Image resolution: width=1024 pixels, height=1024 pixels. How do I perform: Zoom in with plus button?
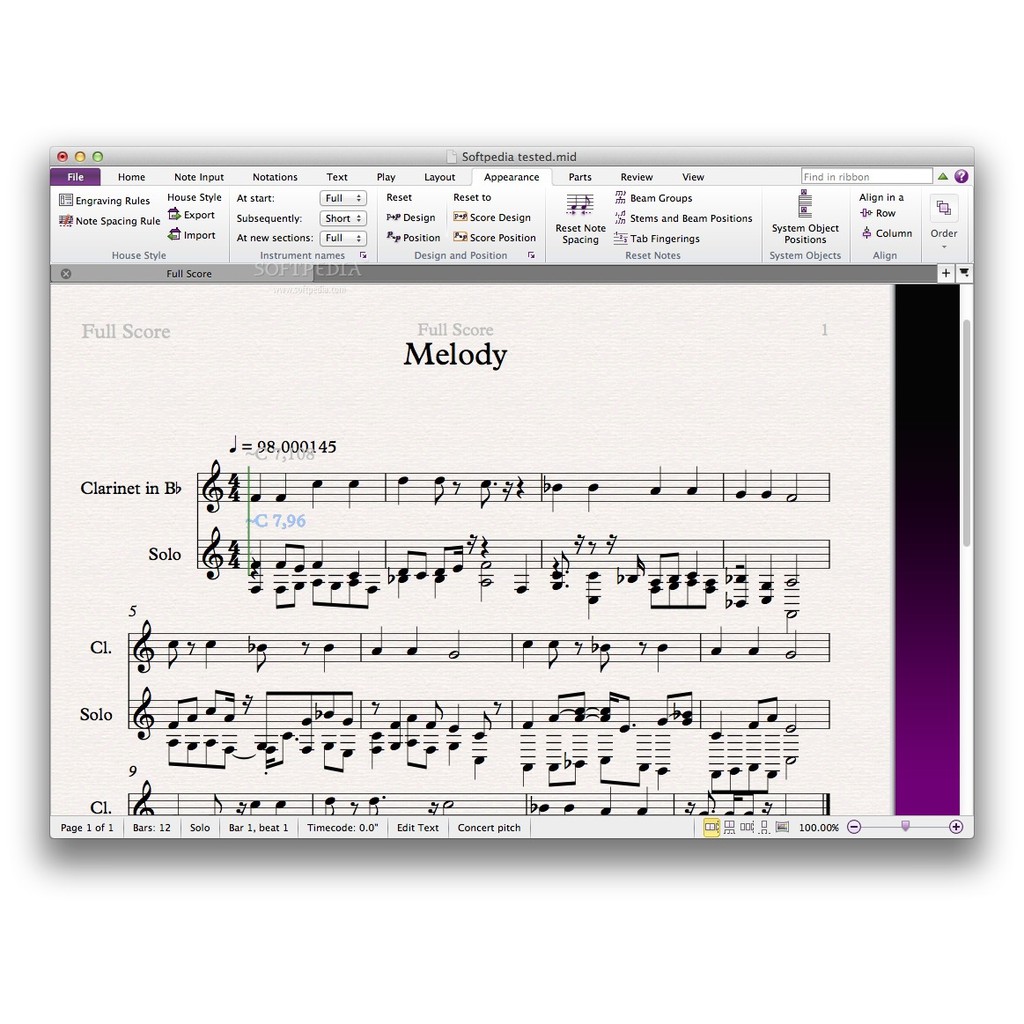coord(956,827)
